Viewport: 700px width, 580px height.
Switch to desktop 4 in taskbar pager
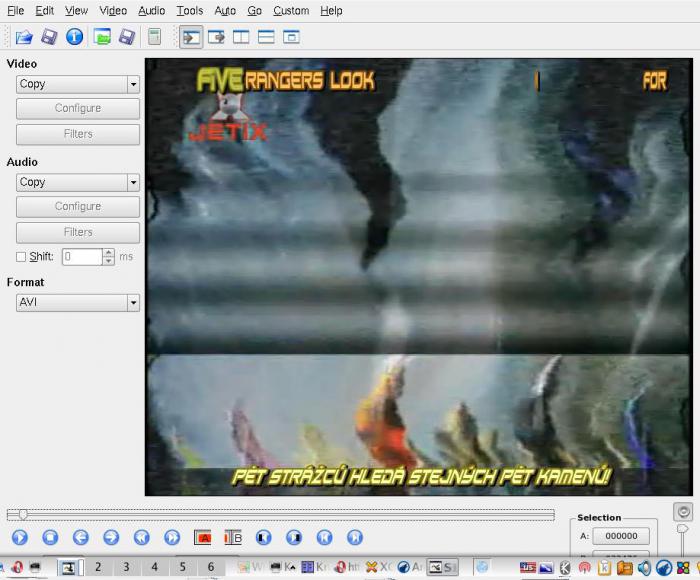[x=154, y=567]
